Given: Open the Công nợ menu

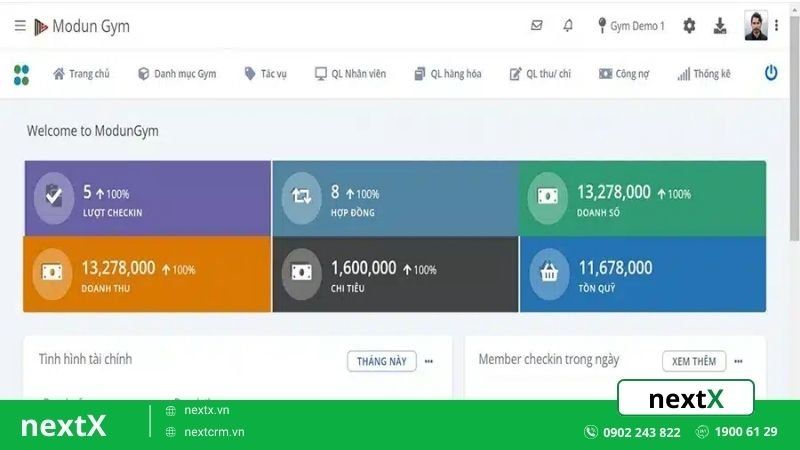Looking at the screenshot, I should click(x=624, y=74).
